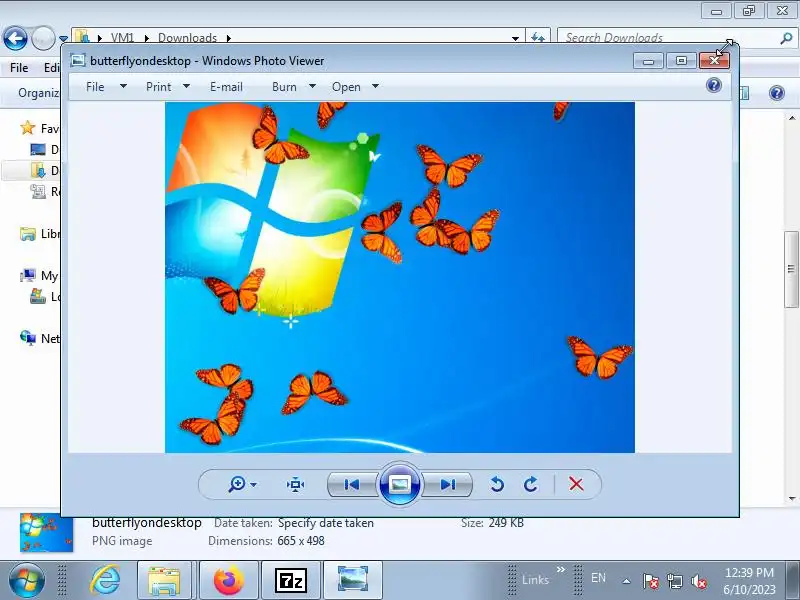Image resolution: width=800 pixels, height=600 pixels.
Task: Open the Explorer Organize menu
Action: pos(38,93)
